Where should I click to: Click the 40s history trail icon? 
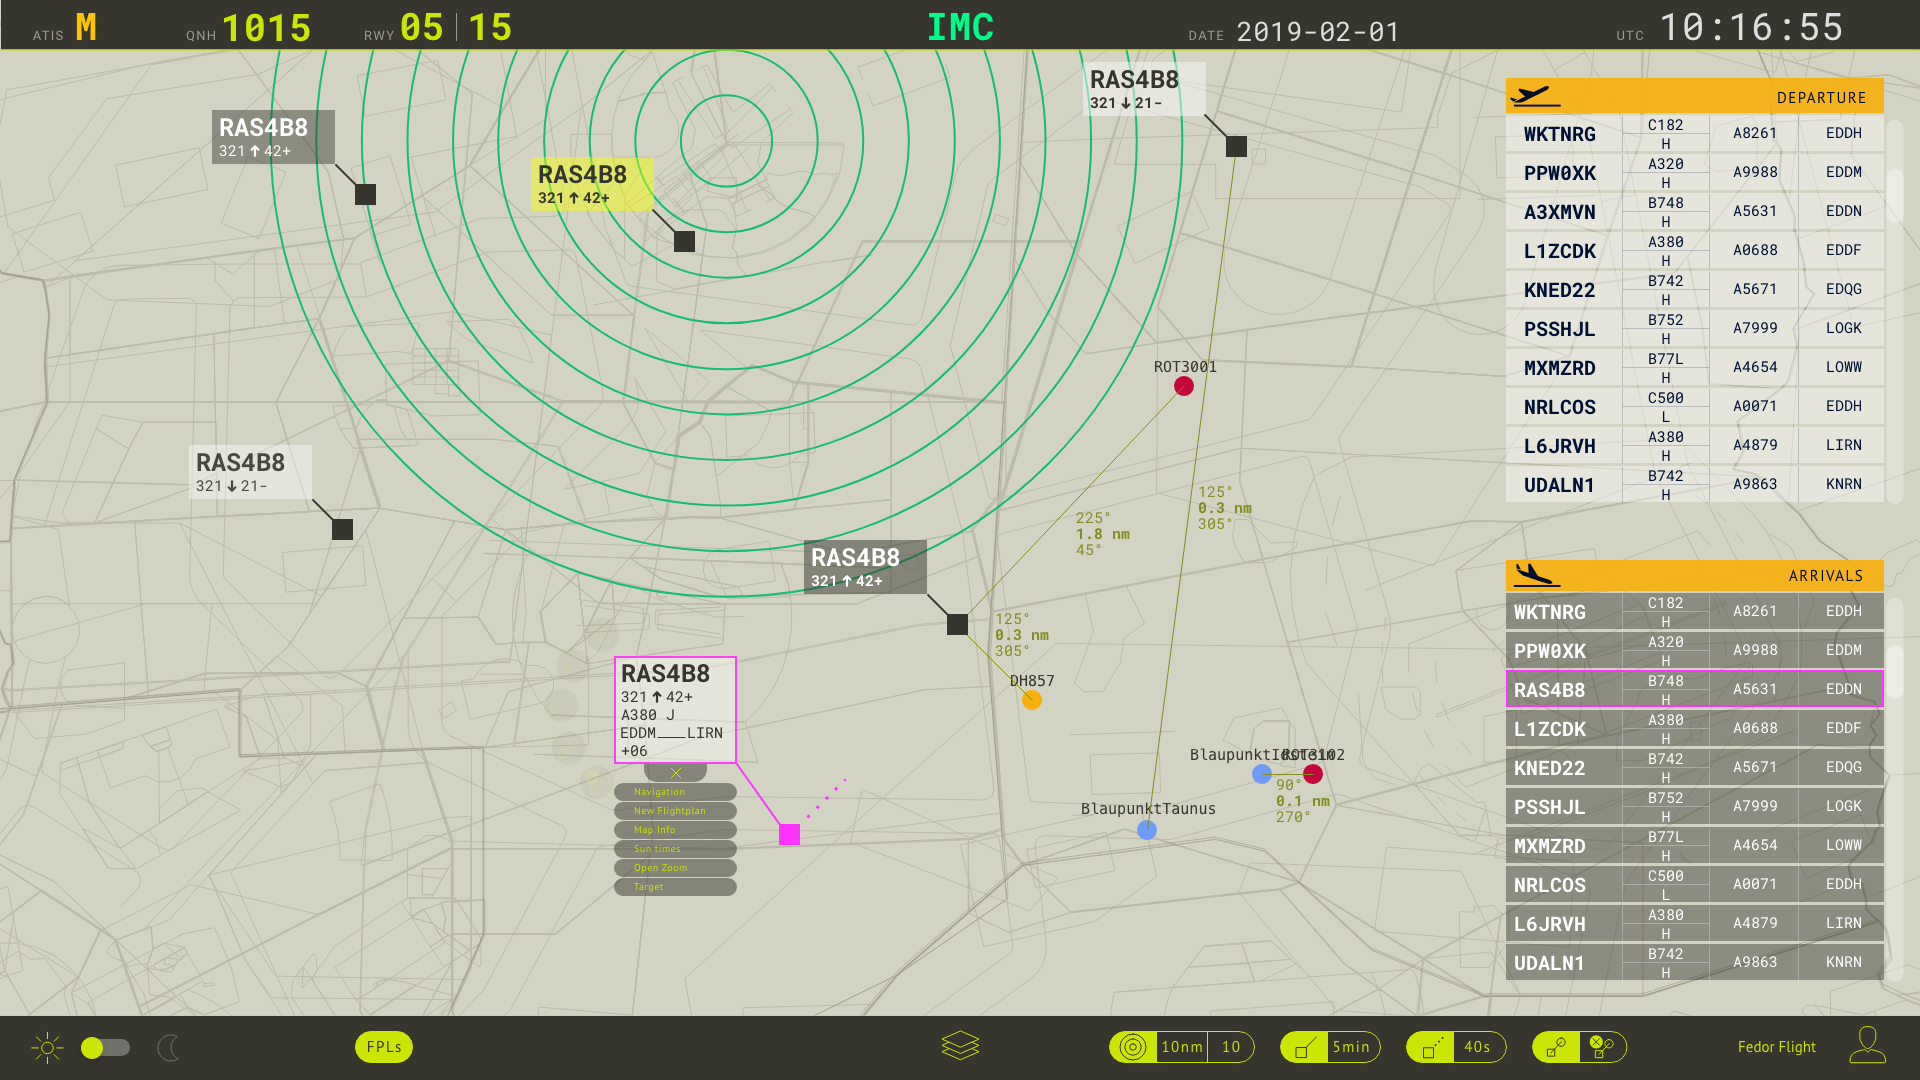(x=1432, y=1047)
